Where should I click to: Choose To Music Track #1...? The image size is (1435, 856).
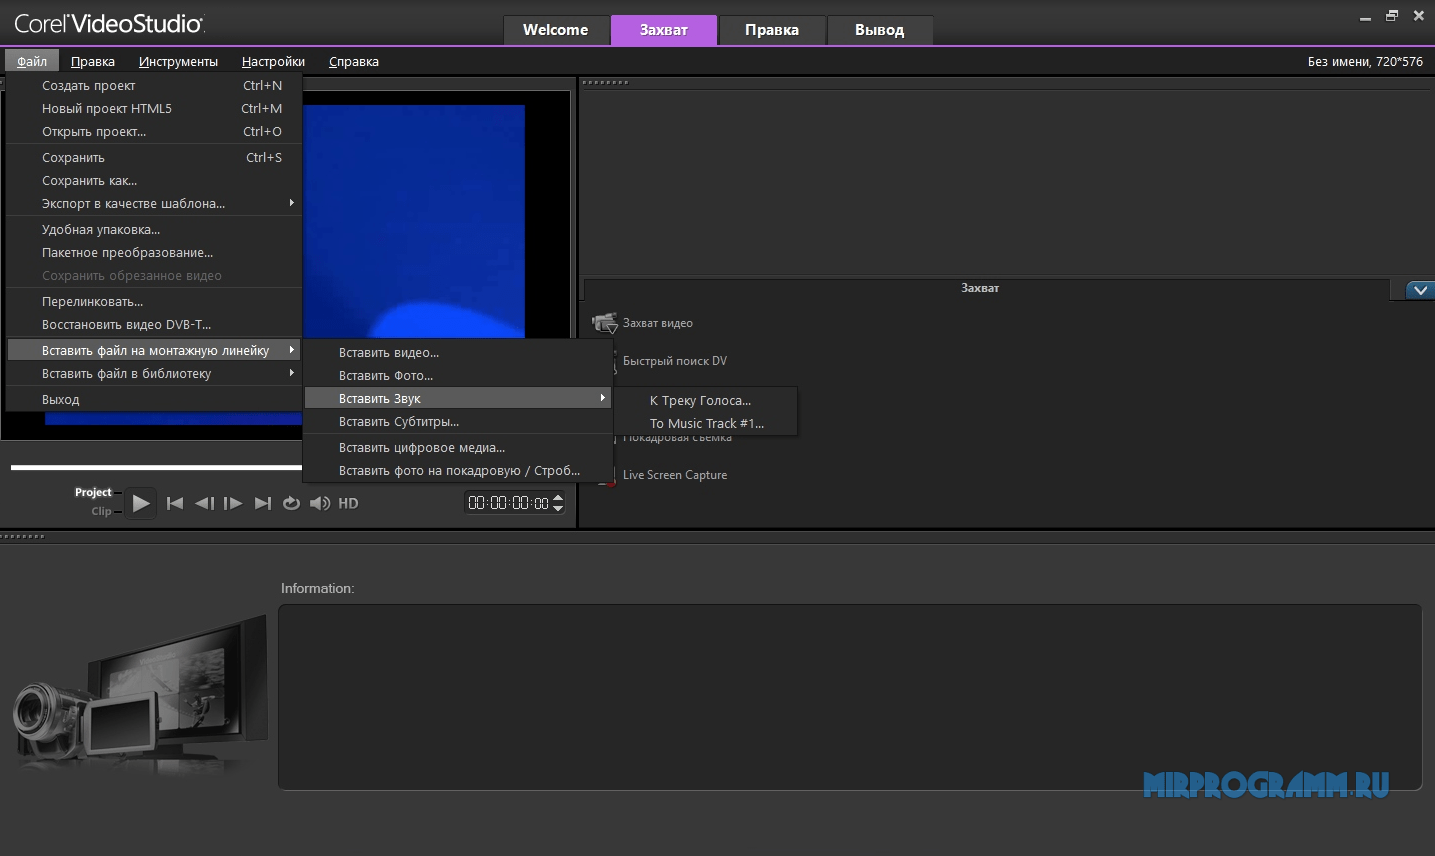pyautogui.click(x=706, y=423)
